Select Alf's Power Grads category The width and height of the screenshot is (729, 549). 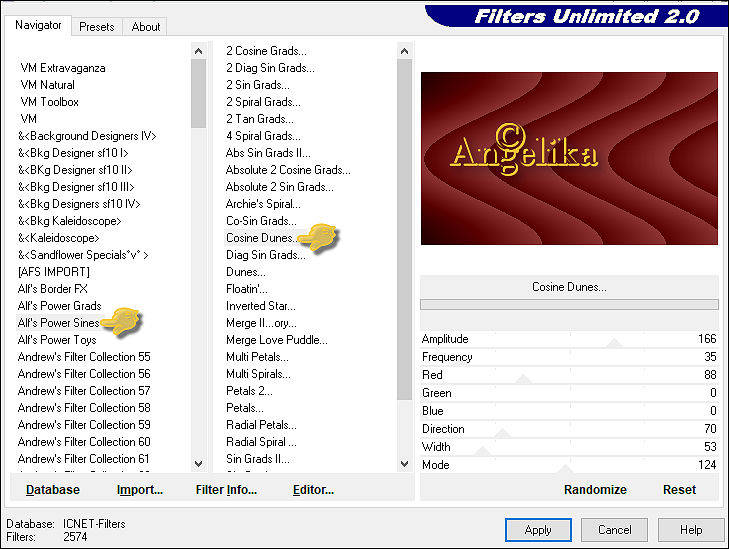coord(60,306)
